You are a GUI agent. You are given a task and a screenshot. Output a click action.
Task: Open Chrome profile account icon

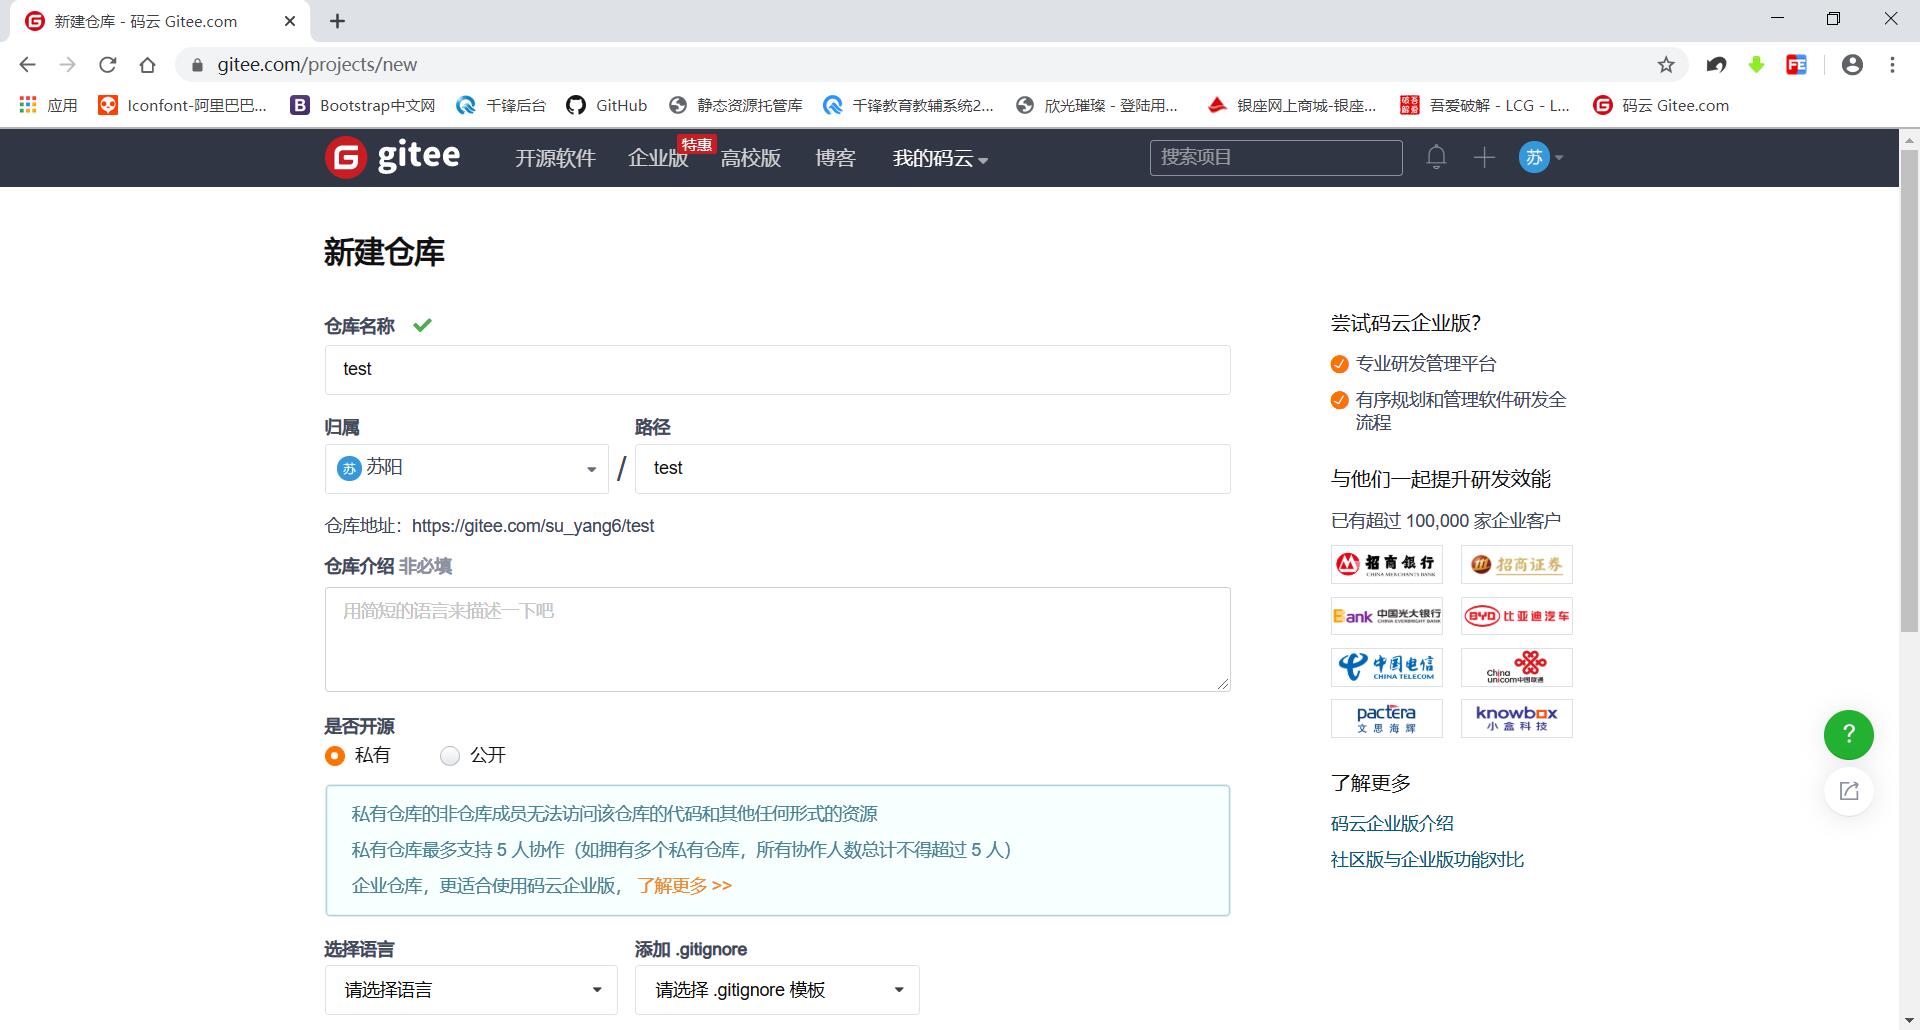pyautogui.click(x=1852, y=65)
